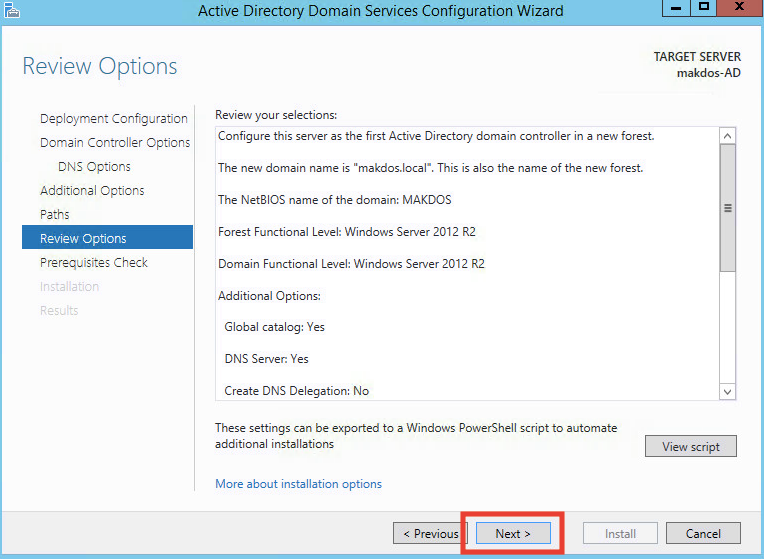Click the wizard app icon in title bar

[11, 9]
